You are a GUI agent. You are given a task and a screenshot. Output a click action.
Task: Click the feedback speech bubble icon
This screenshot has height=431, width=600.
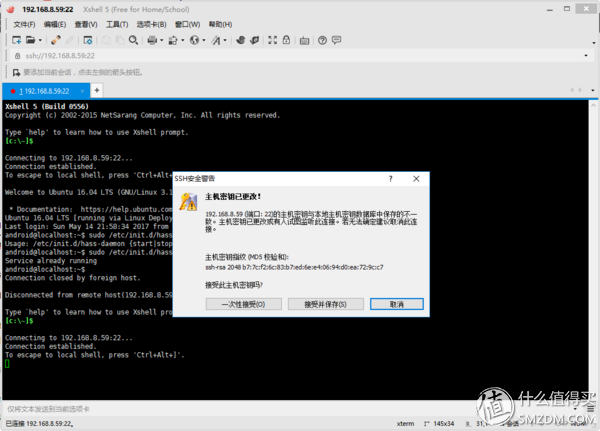click(x=336, y=40)
